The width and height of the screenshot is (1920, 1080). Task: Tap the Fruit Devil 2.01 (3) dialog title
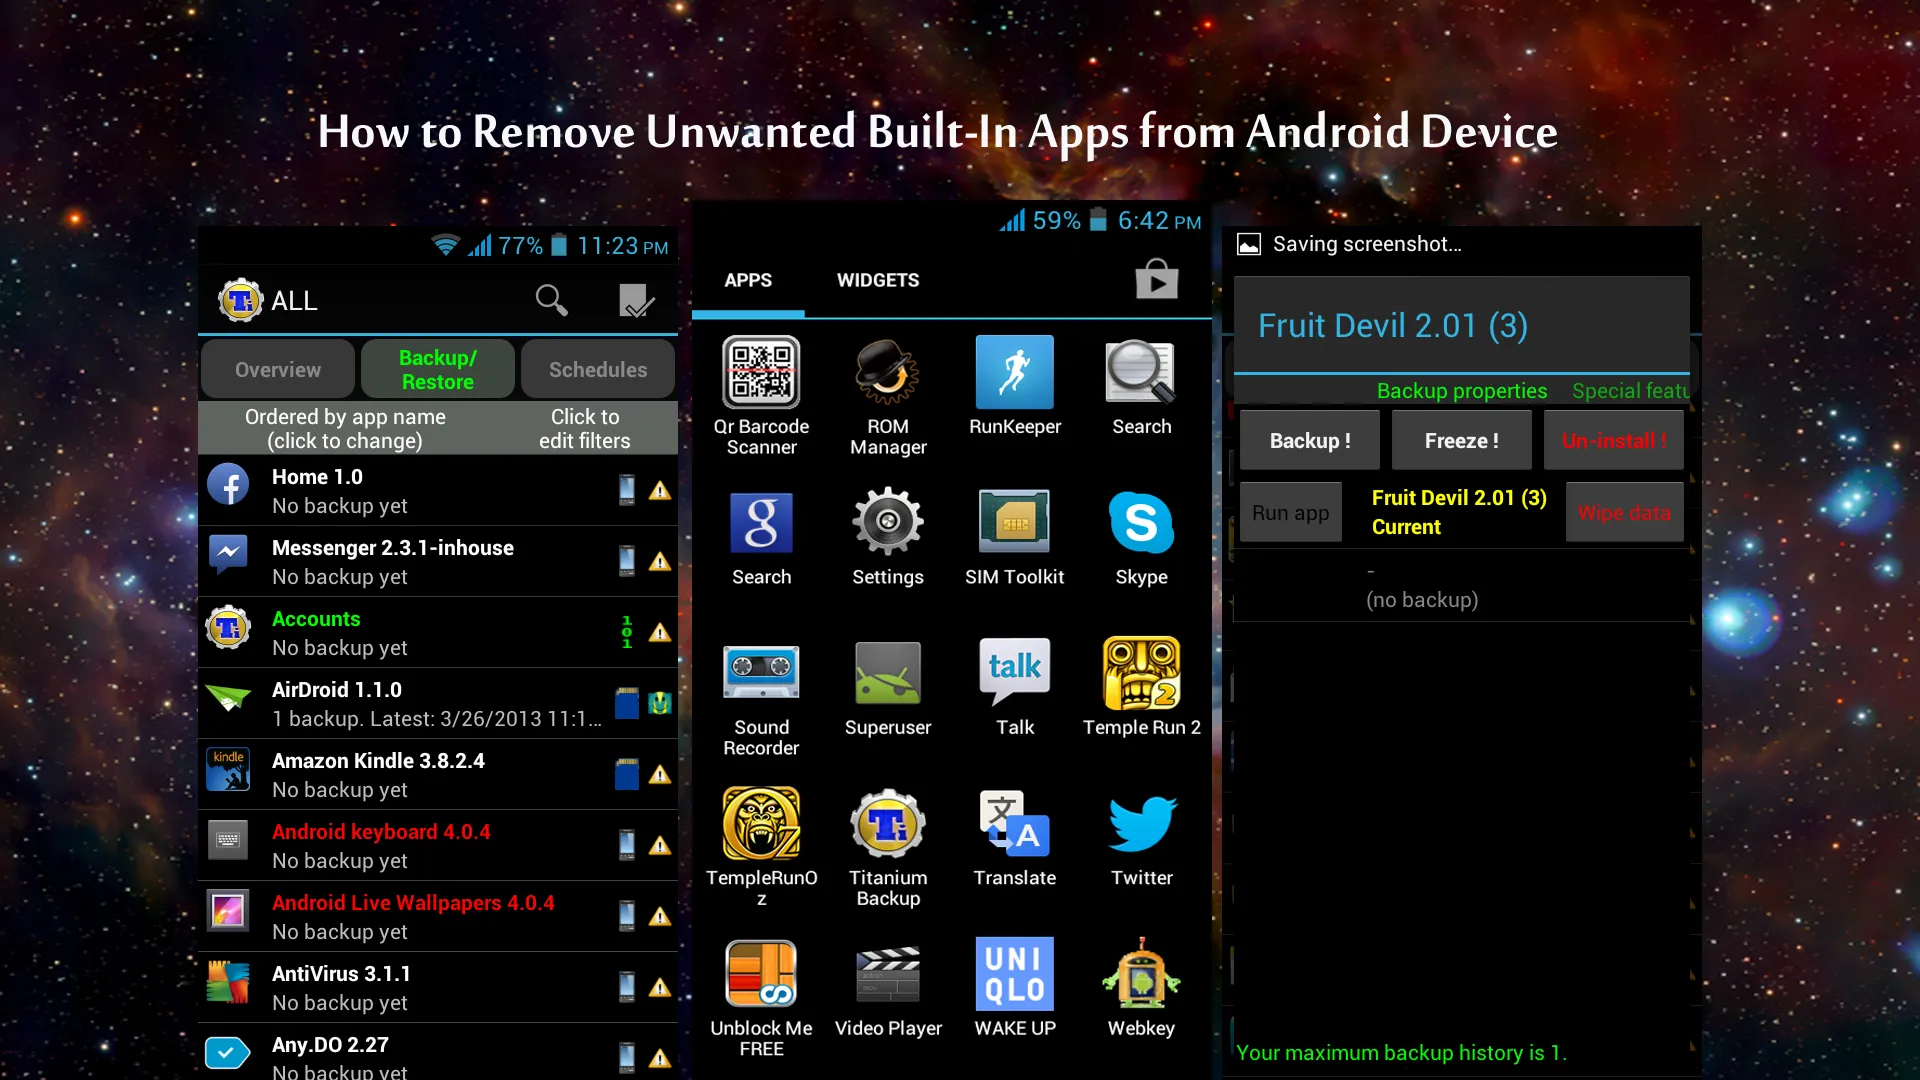pyautogui.click(x=1392, y=326)
